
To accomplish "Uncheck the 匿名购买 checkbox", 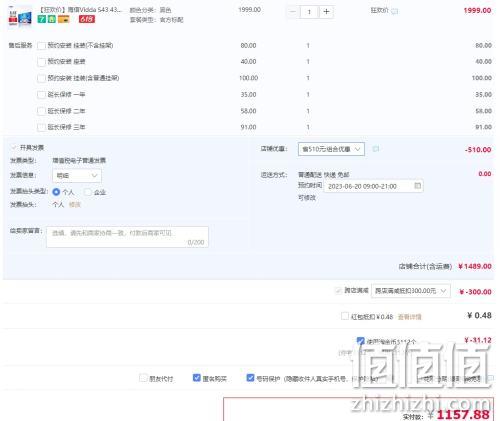I will (197, 378).
